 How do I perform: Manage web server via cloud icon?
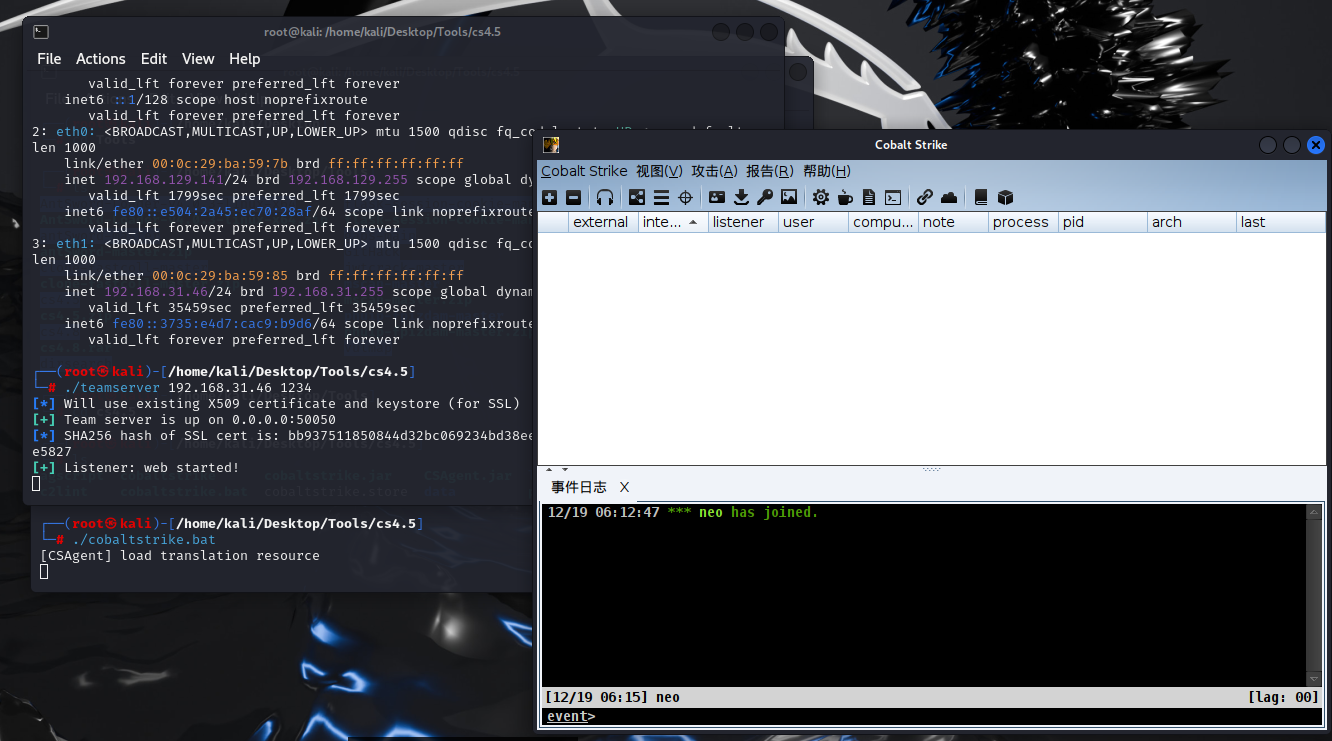(x=949, y=198)
